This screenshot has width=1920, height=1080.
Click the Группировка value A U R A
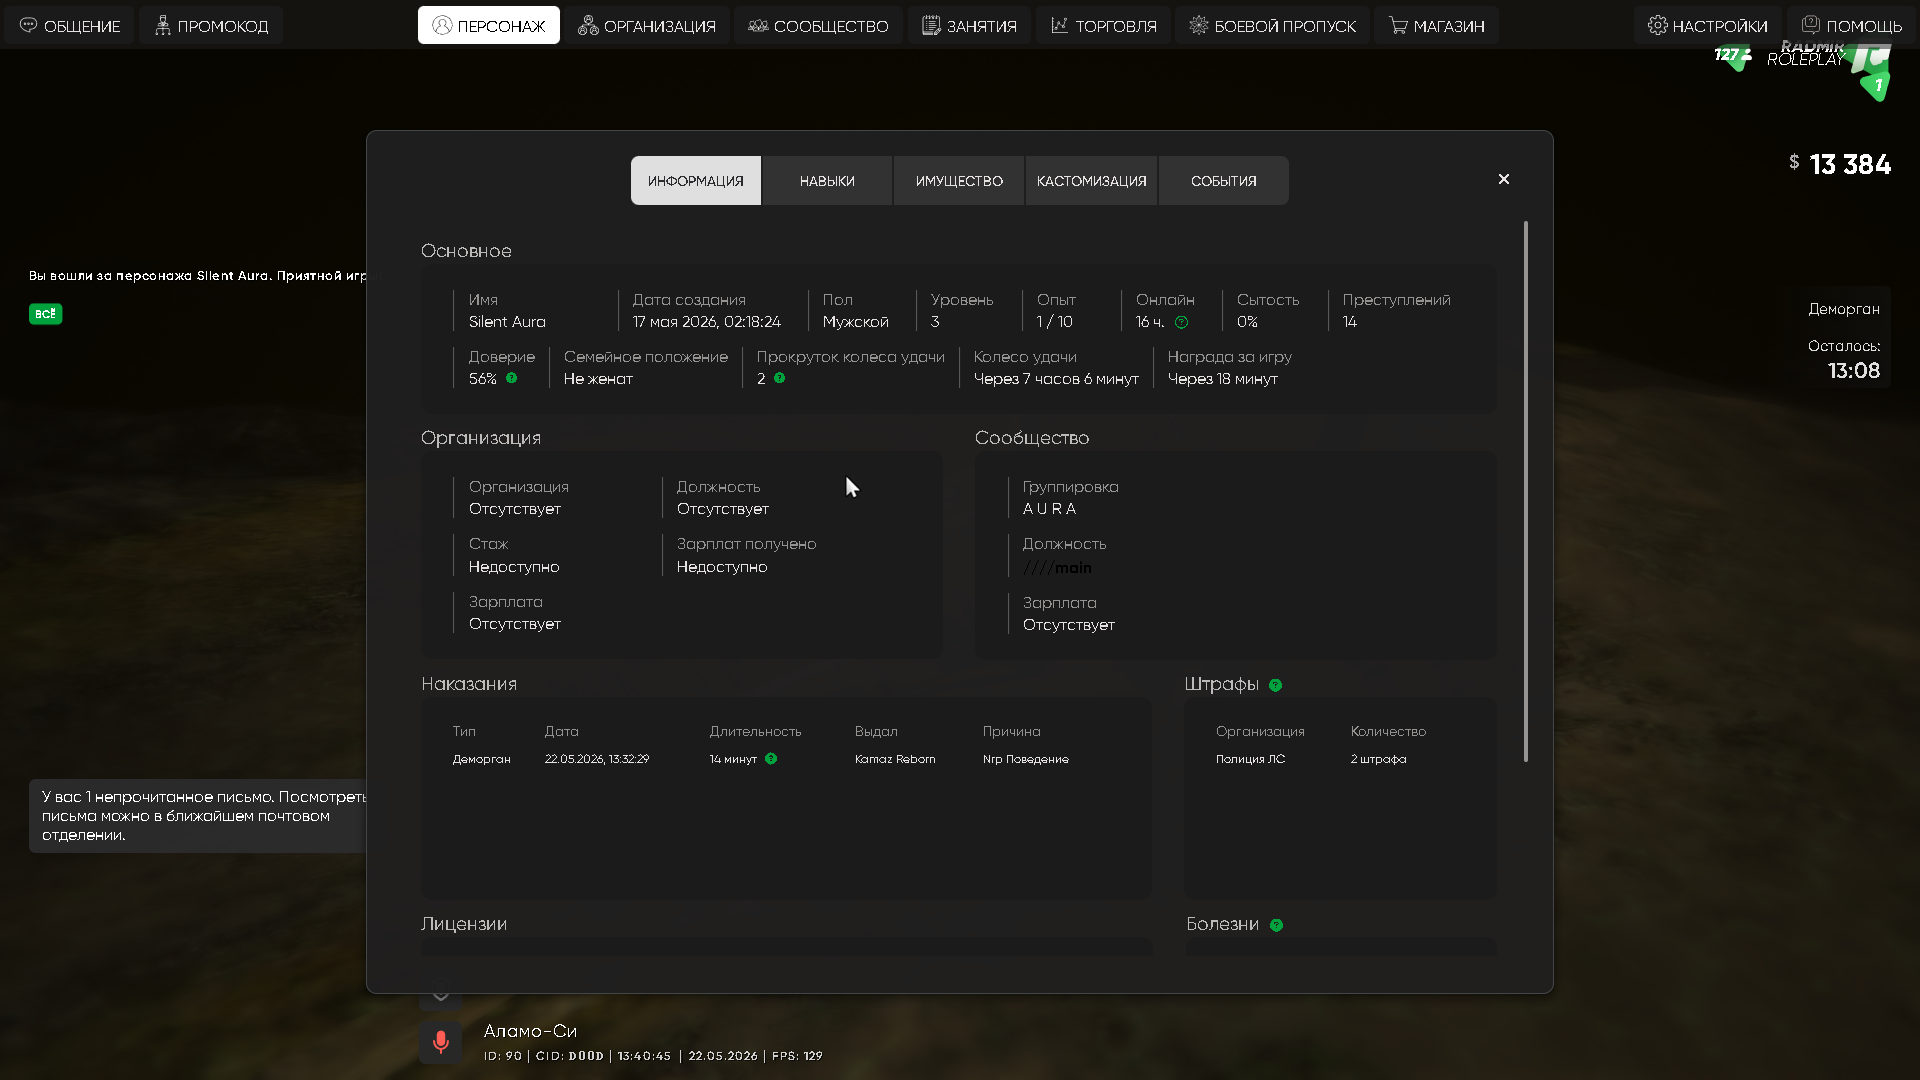coord(1050,509)
